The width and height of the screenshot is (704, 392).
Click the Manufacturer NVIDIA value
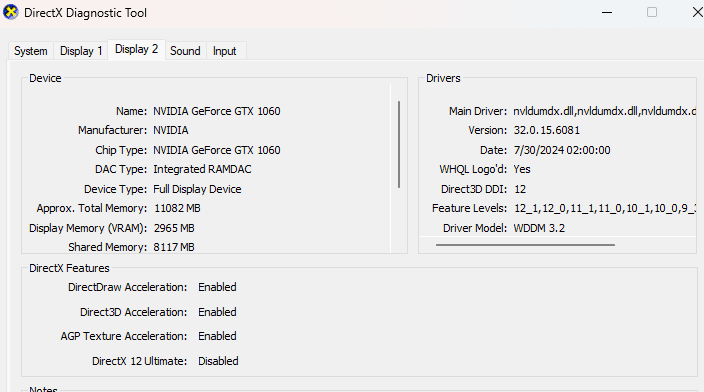[x=171, y=130]
